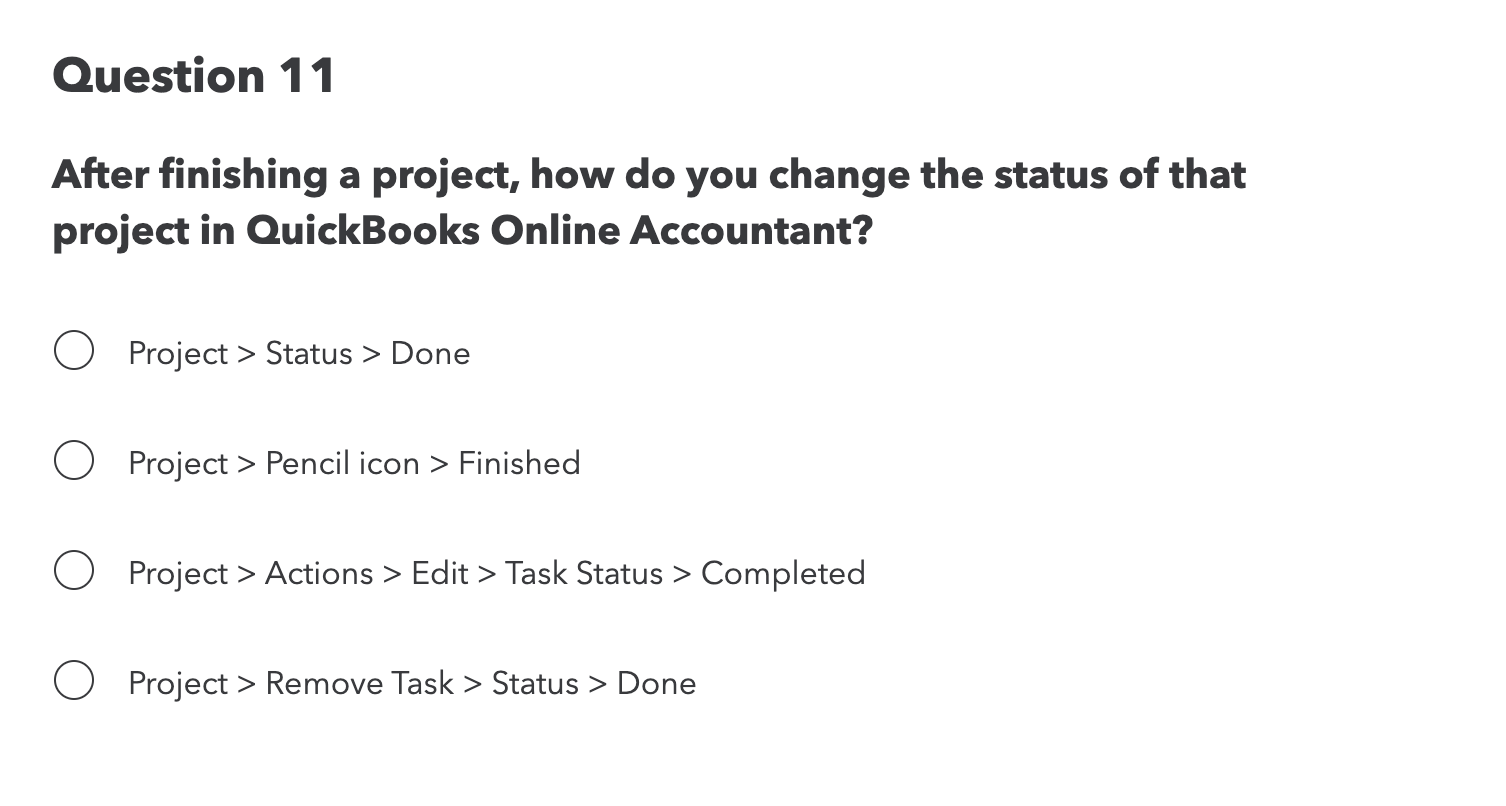This screenshot has height=806, width=1506.
Task: Click the question prompt text about changing project status
Action: tap(650, 200)
